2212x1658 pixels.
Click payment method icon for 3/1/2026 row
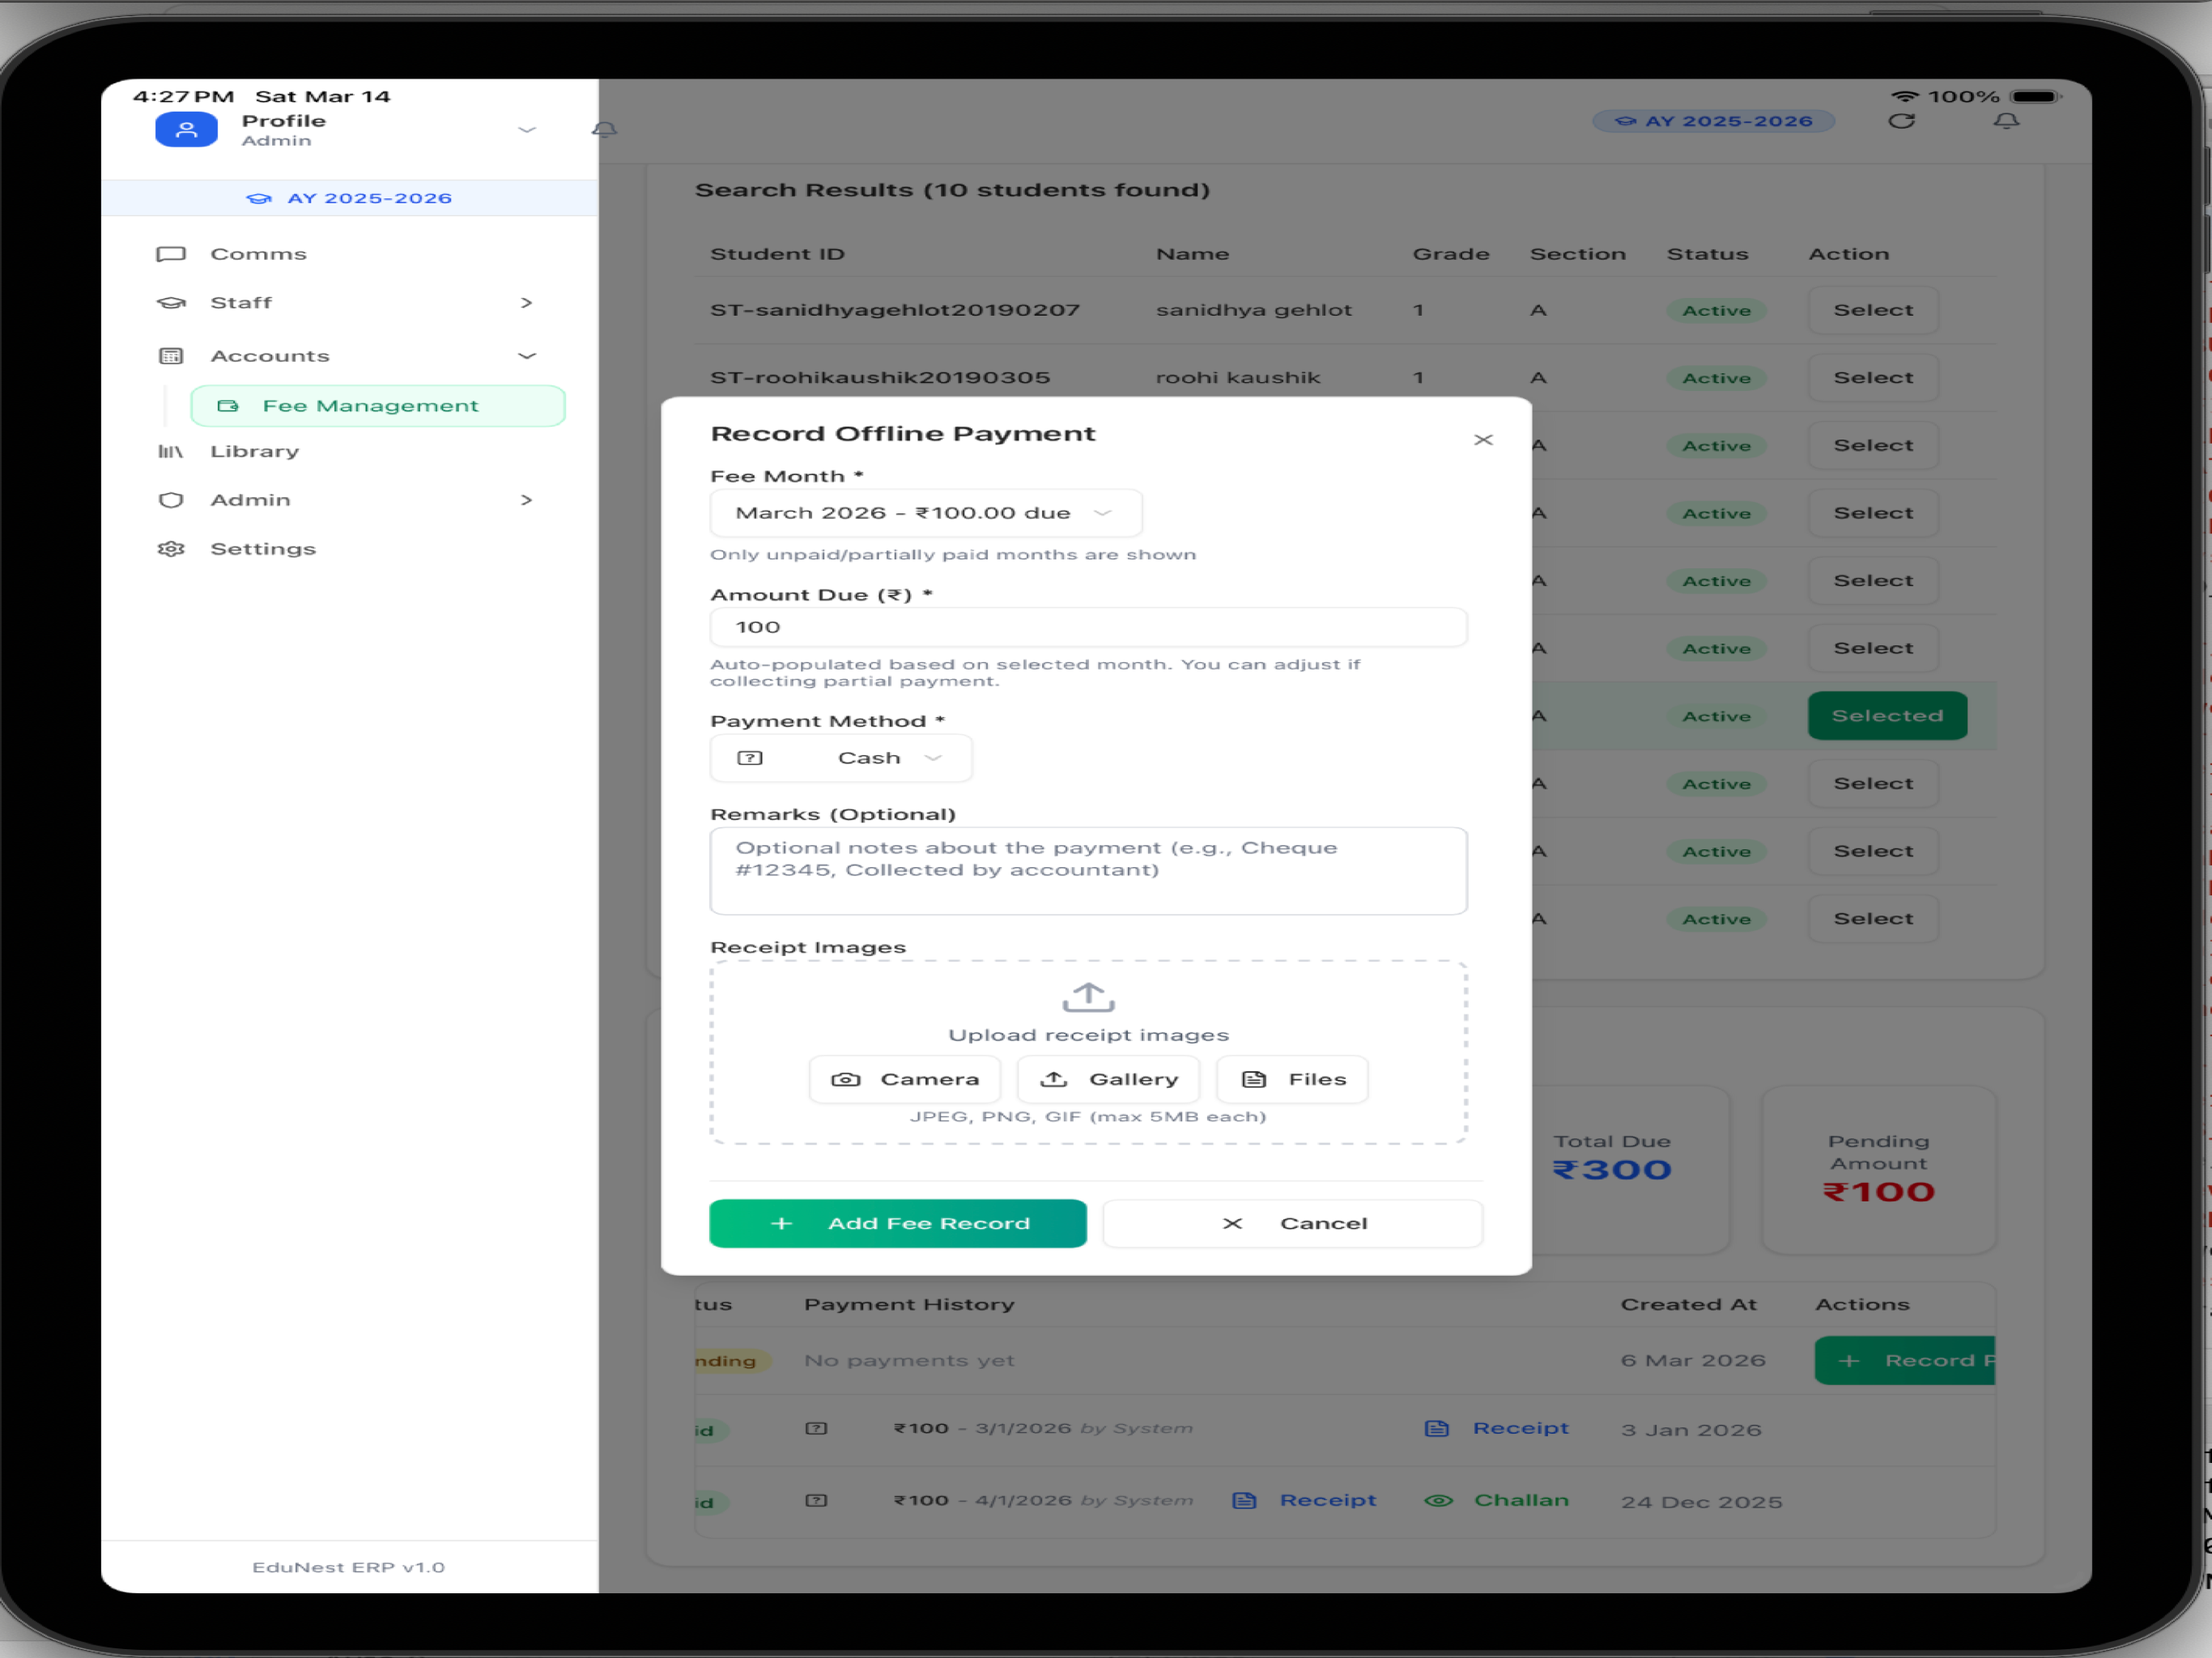[816, 1428]
